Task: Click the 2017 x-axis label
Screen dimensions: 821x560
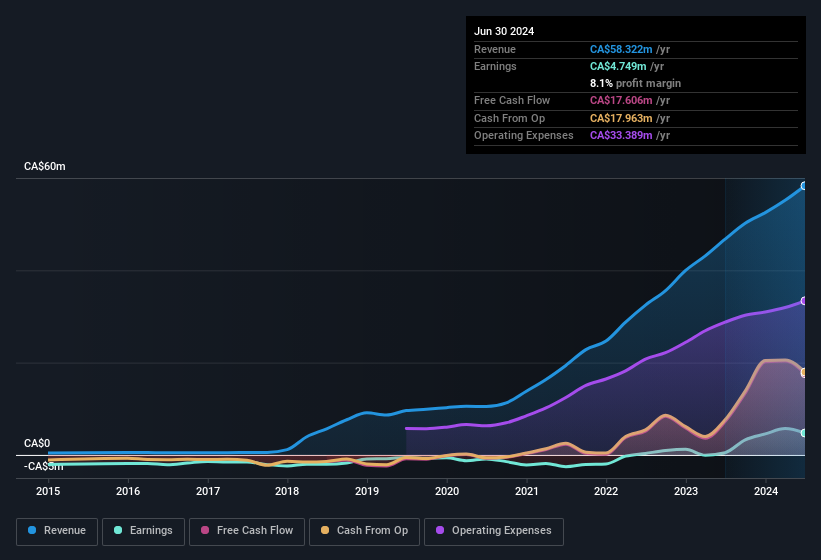Action: coord(208,491)
